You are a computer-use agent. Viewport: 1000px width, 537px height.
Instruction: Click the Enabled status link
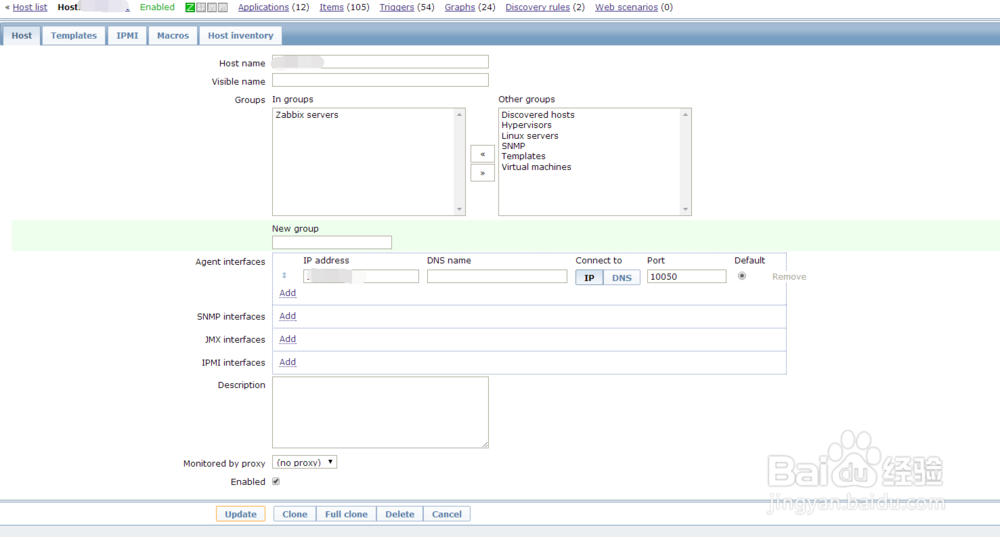pyautogui.click(x=157, y=7)
